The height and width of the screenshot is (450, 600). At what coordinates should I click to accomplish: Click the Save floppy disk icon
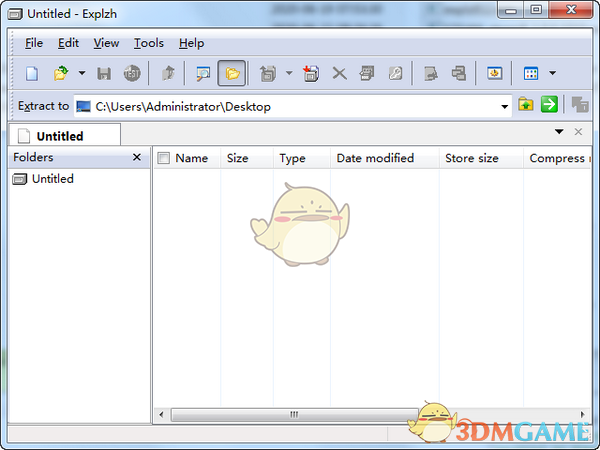coord(104,73)
